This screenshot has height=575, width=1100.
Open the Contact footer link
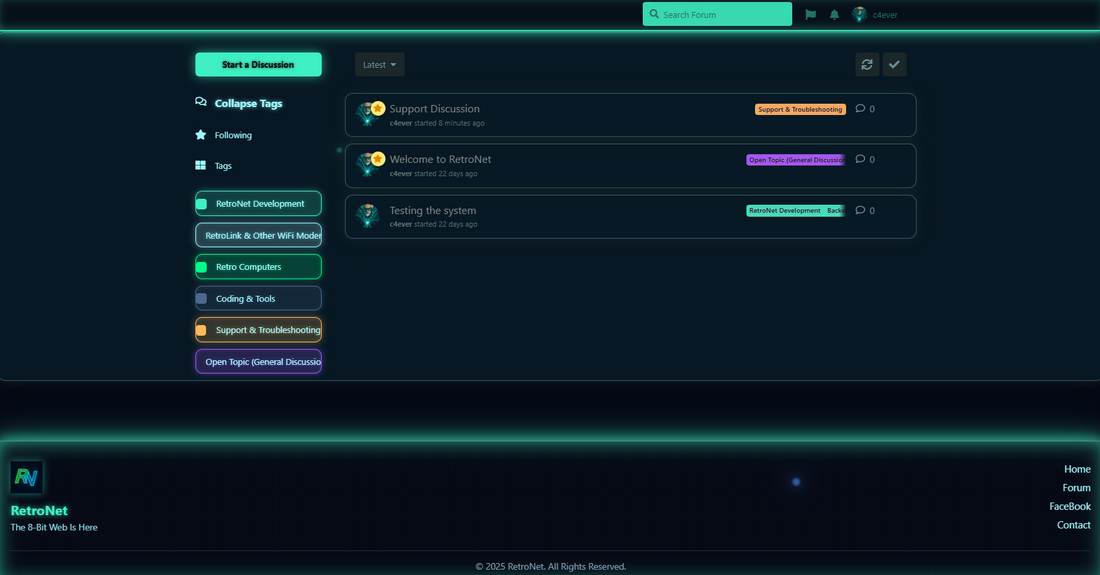point(1073,525)
